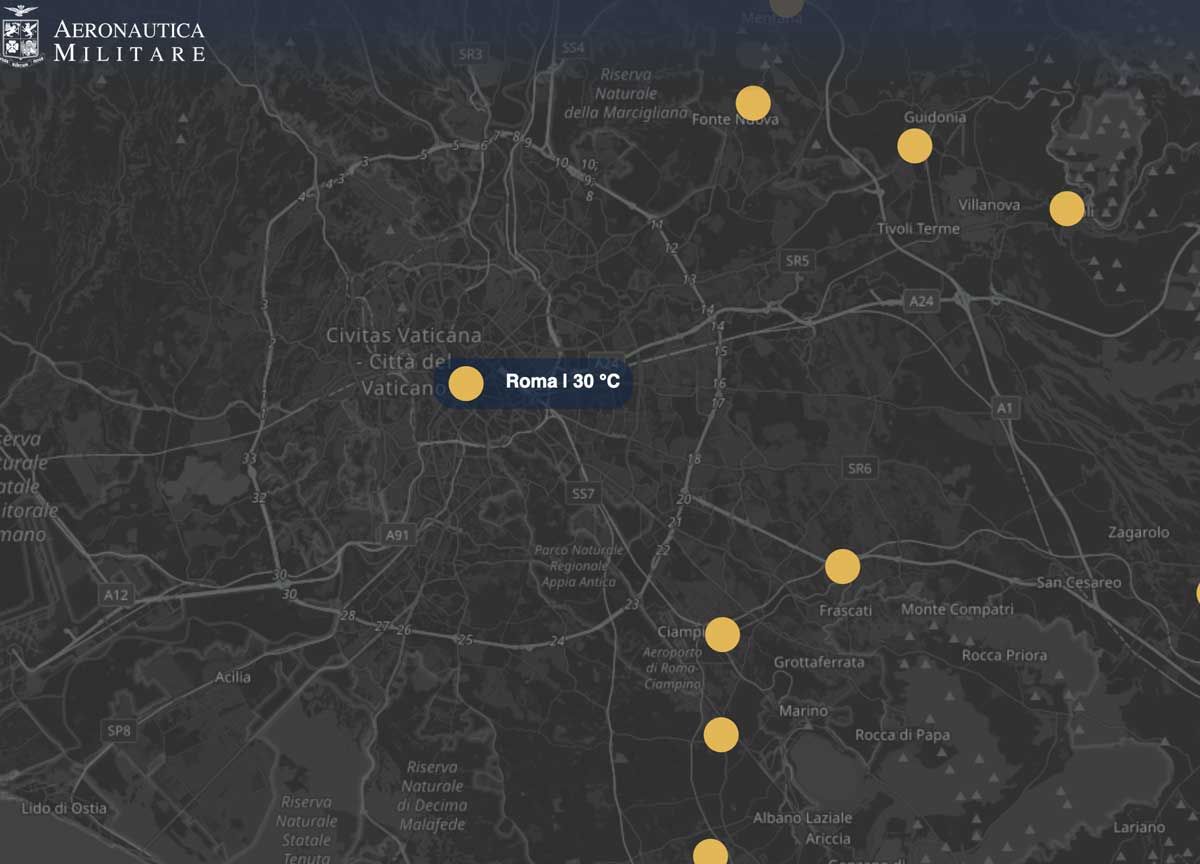The width and height of the screenshot is (1200, 864).
Task: Select the yellow marker left of Albano Laziale
Action: click(x=710, y=853)
